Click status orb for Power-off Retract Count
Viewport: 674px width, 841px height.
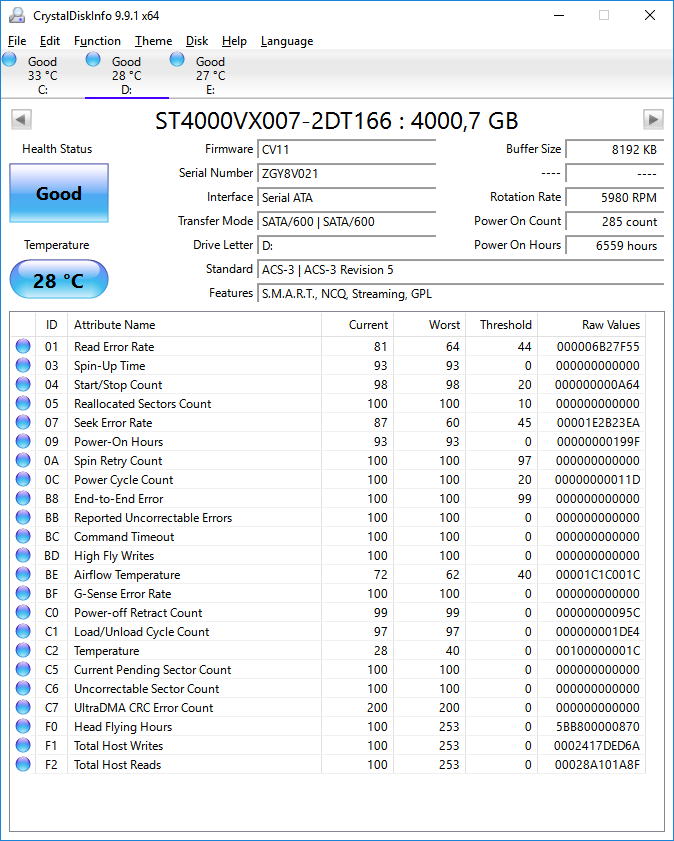pyautogui.click(x=23, y=613)
